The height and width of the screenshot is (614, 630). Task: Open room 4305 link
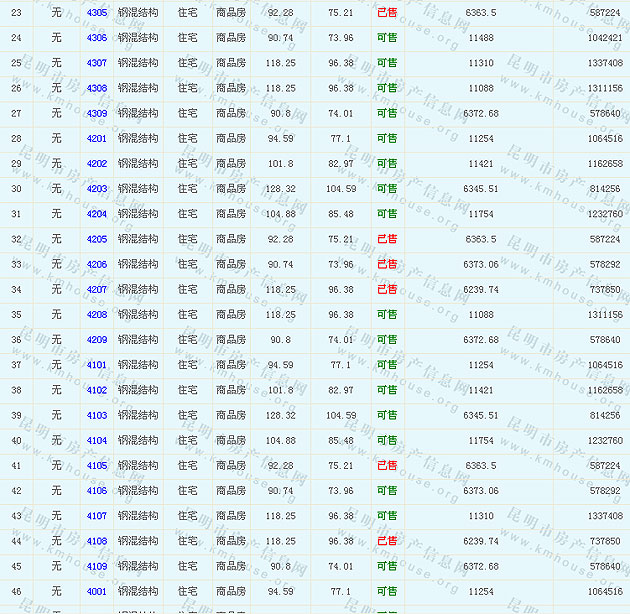97,13
